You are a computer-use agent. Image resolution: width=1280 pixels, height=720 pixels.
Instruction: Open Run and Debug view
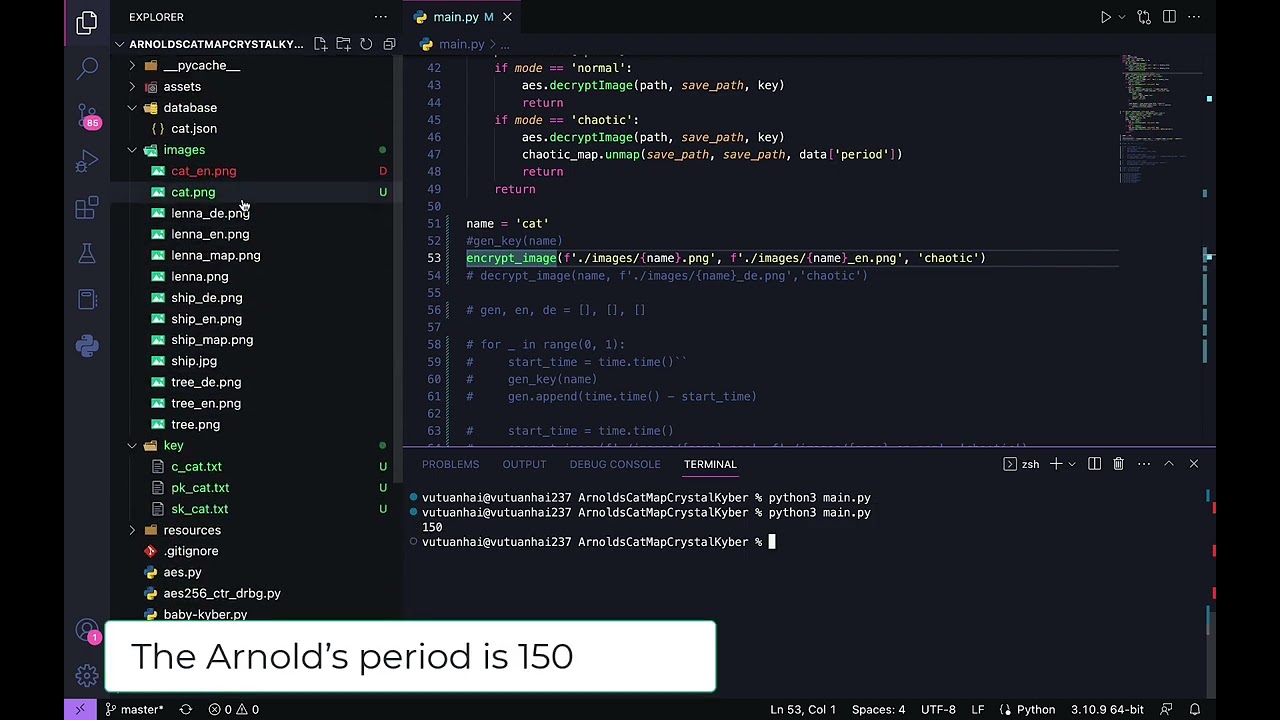pyautogui.click(x=87, y=162)
